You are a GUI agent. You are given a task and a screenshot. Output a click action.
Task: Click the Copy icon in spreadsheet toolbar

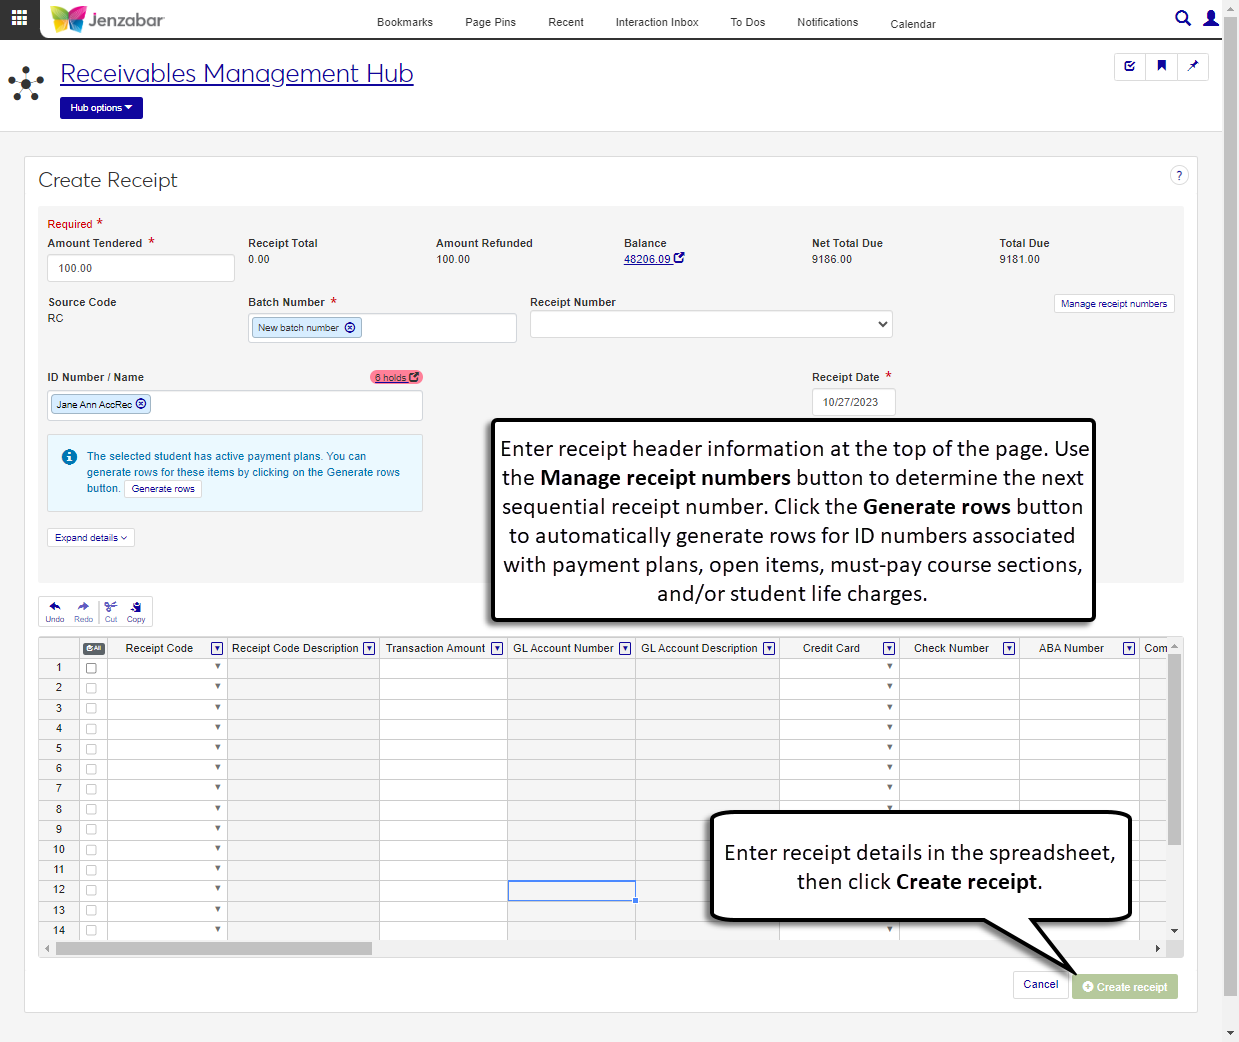click(136, 611)
